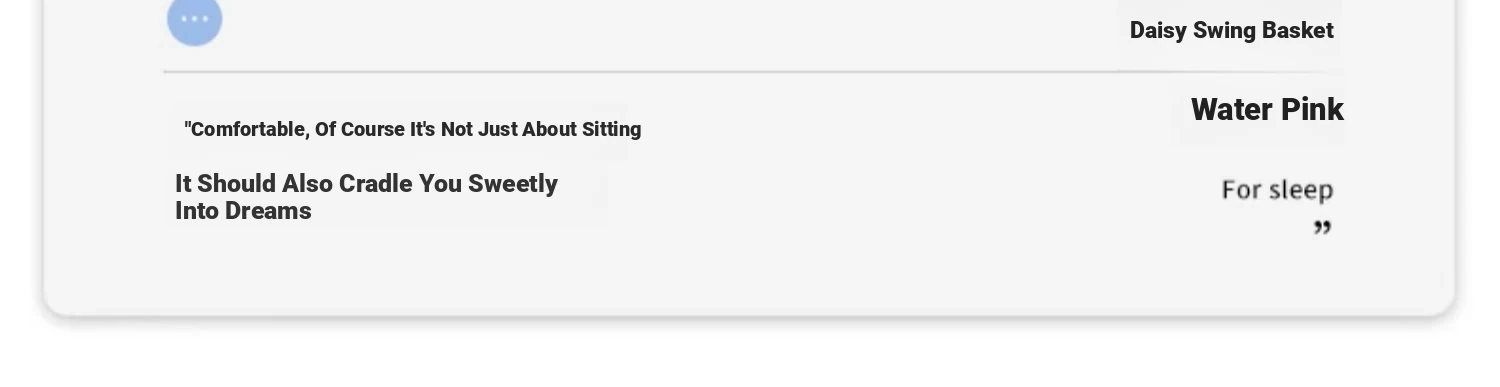
Task: Click the word 'Daisy' in the product title
Action: 1158,31
